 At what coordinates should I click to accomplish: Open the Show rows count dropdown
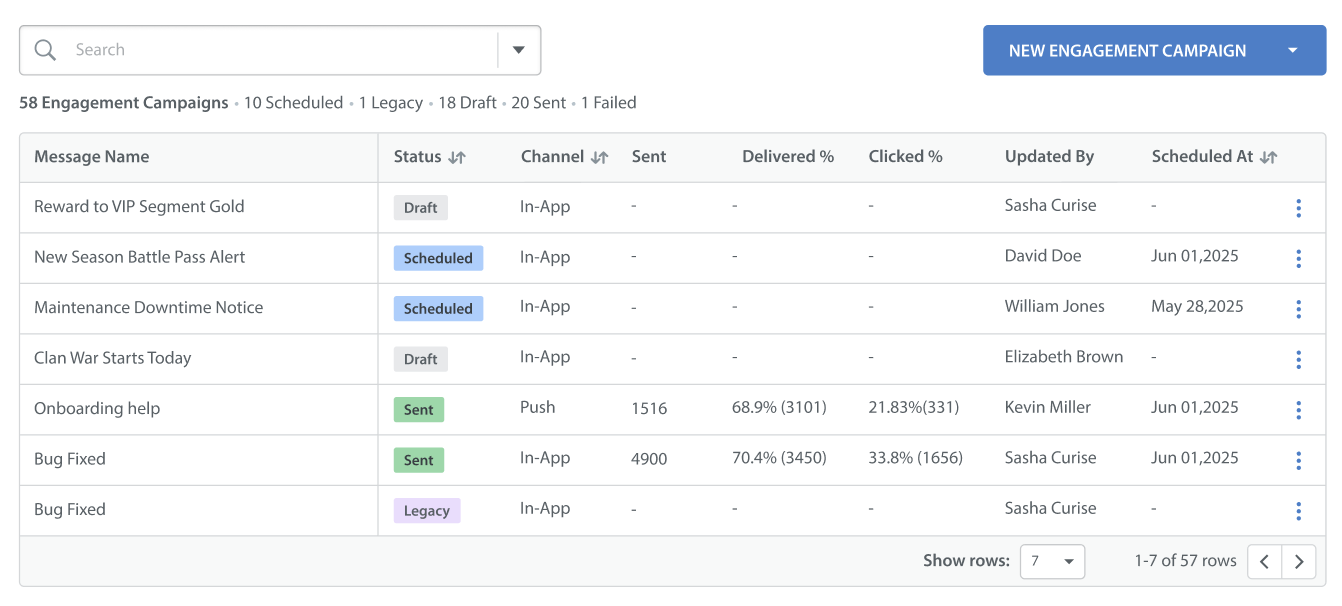pos(1052,562)
